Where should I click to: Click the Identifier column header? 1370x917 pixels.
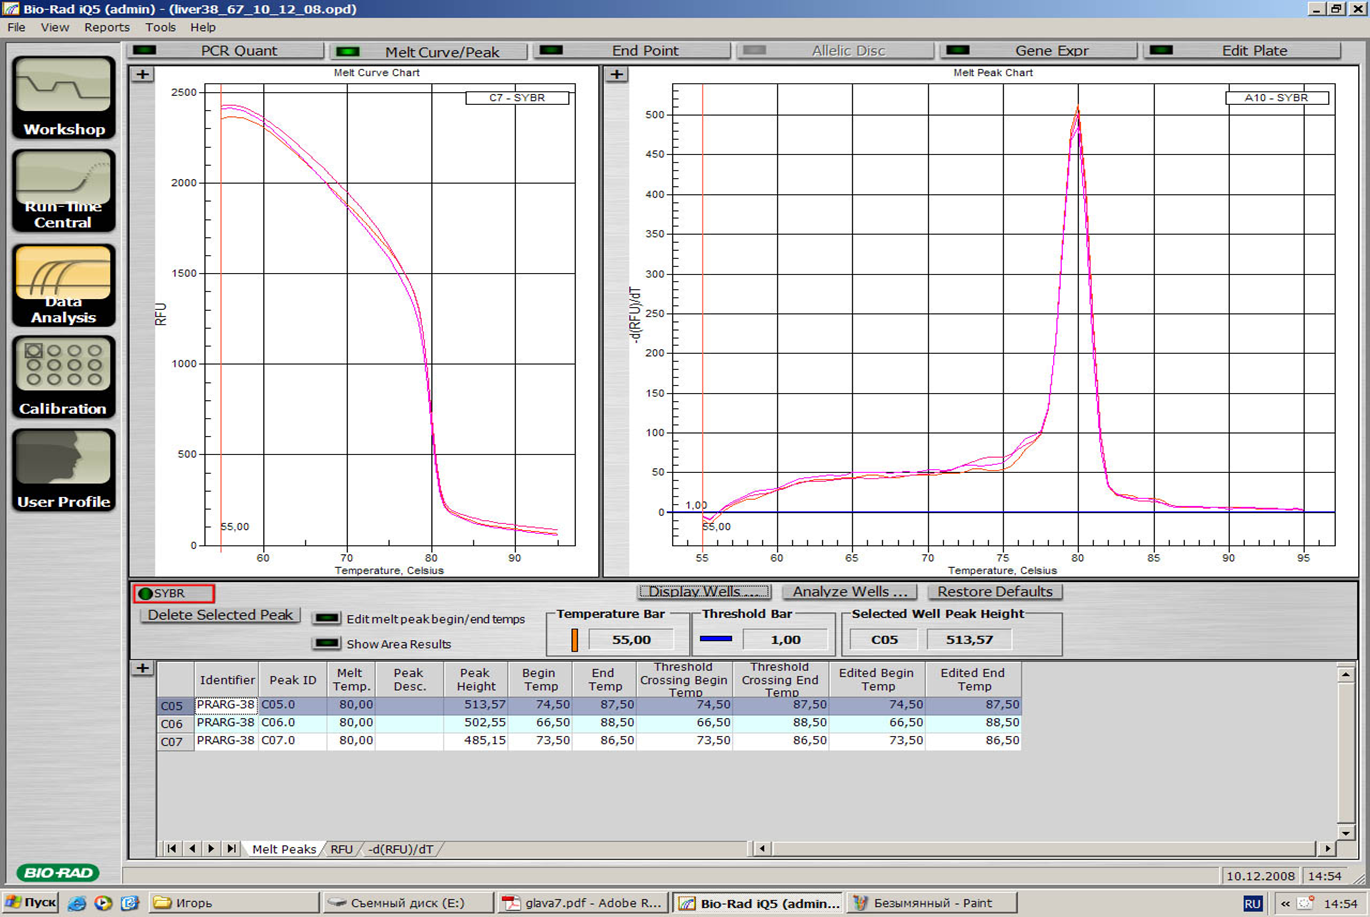[226, 680]
